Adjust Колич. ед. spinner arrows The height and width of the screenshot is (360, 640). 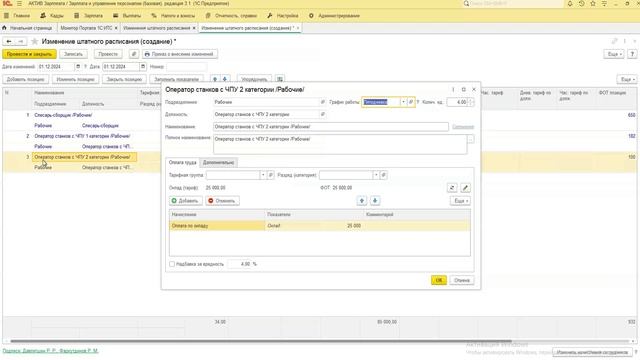tap(471, 102)
